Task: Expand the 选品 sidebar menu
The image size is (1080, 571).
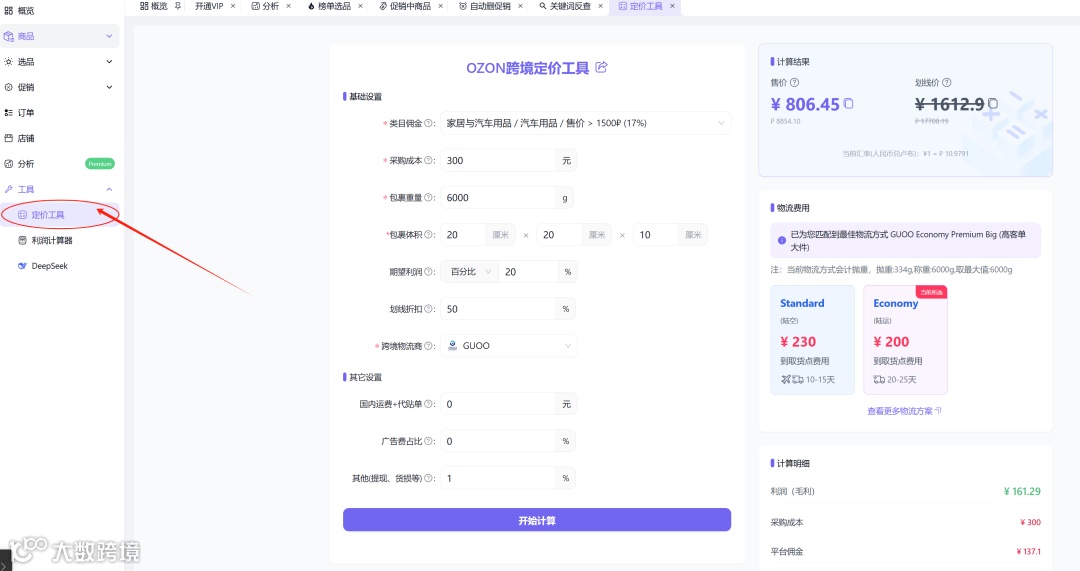Action: point(59,61)
